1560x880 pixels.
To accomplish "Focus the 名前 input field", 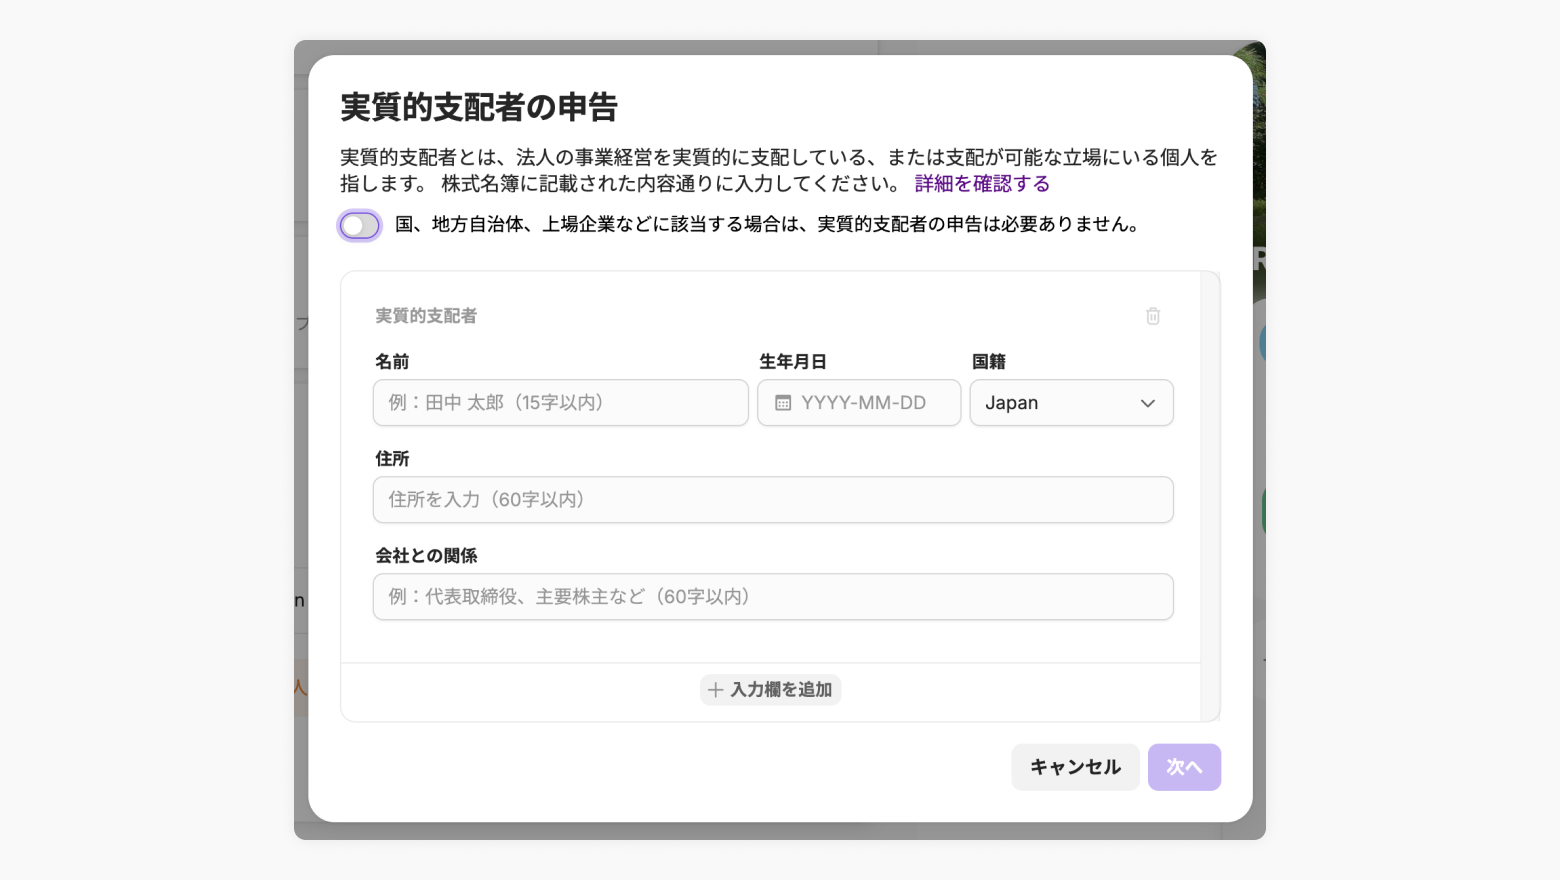I will pos(561,403).
